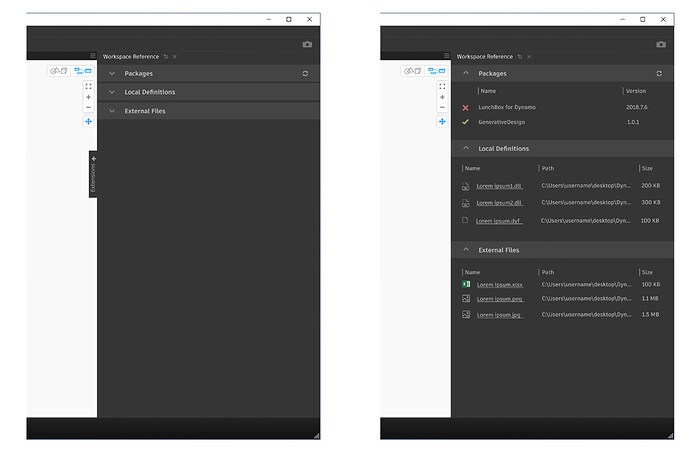Open Lorem ipsum1.dll link
The height and width of the screenshot is (451, 689).
click(x=499, y=186)
